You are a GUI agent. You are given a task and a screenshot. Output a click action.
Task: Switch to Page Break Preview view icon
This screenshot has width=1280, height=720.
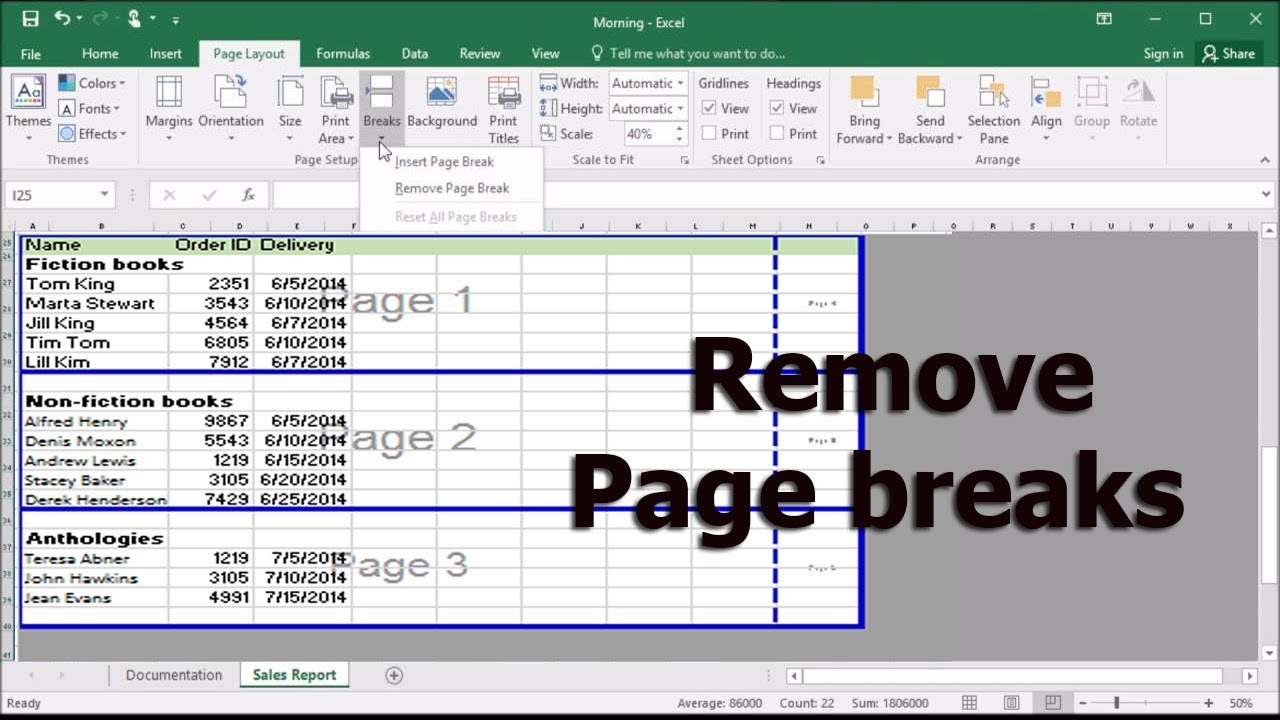pyautogui.click(x=1052, y=703)
